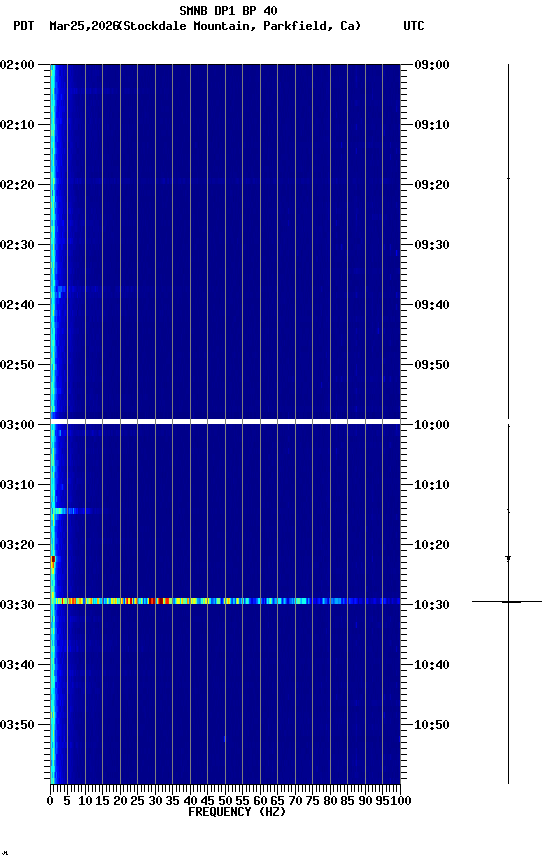
Task: Click the 10:20 UTC time label
Action: pos(432,545)
